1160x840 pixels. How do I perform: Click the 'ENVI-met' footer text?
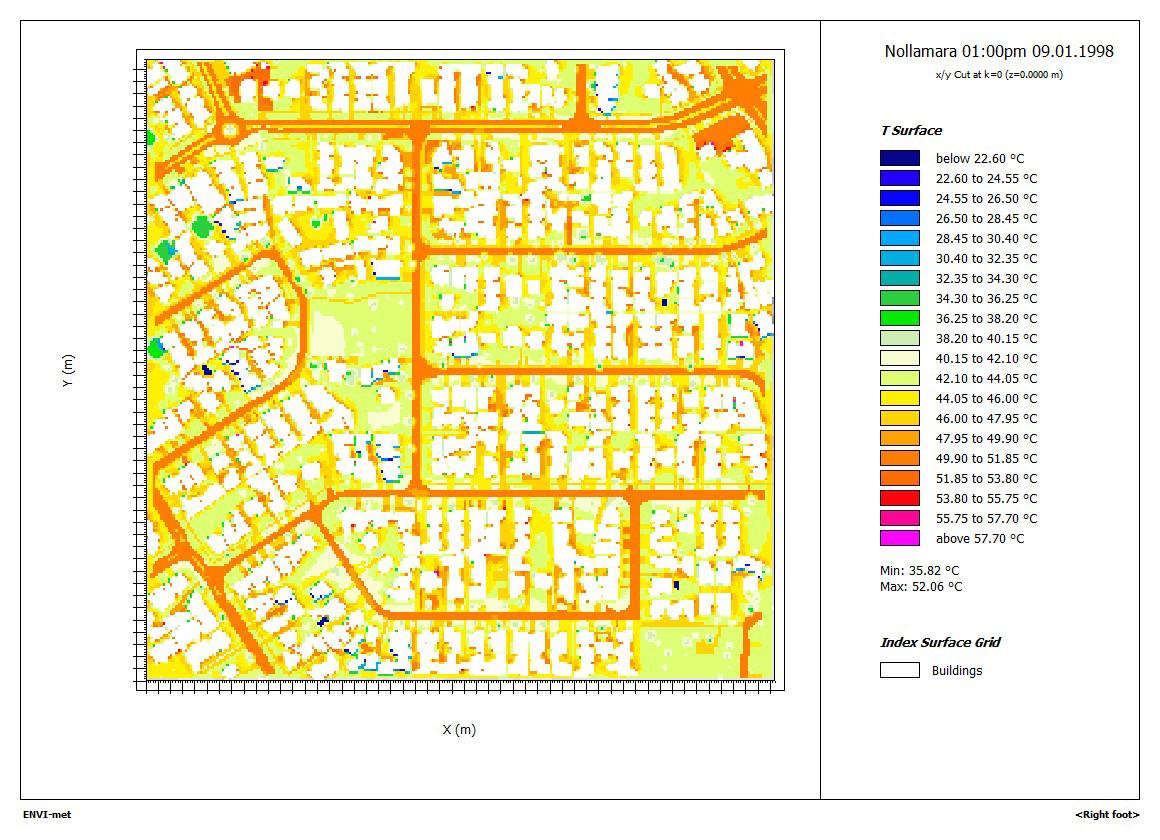click(47, 814)
